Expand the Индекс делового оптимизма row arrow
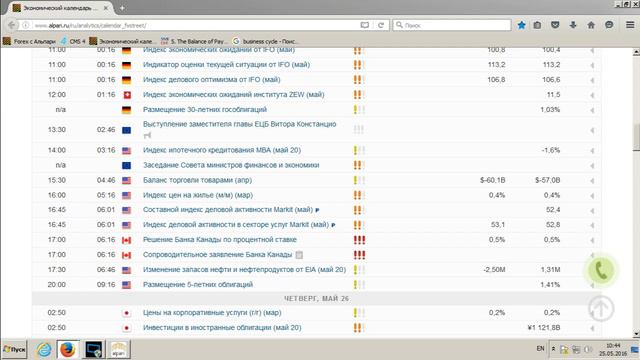 coord(591,80)
